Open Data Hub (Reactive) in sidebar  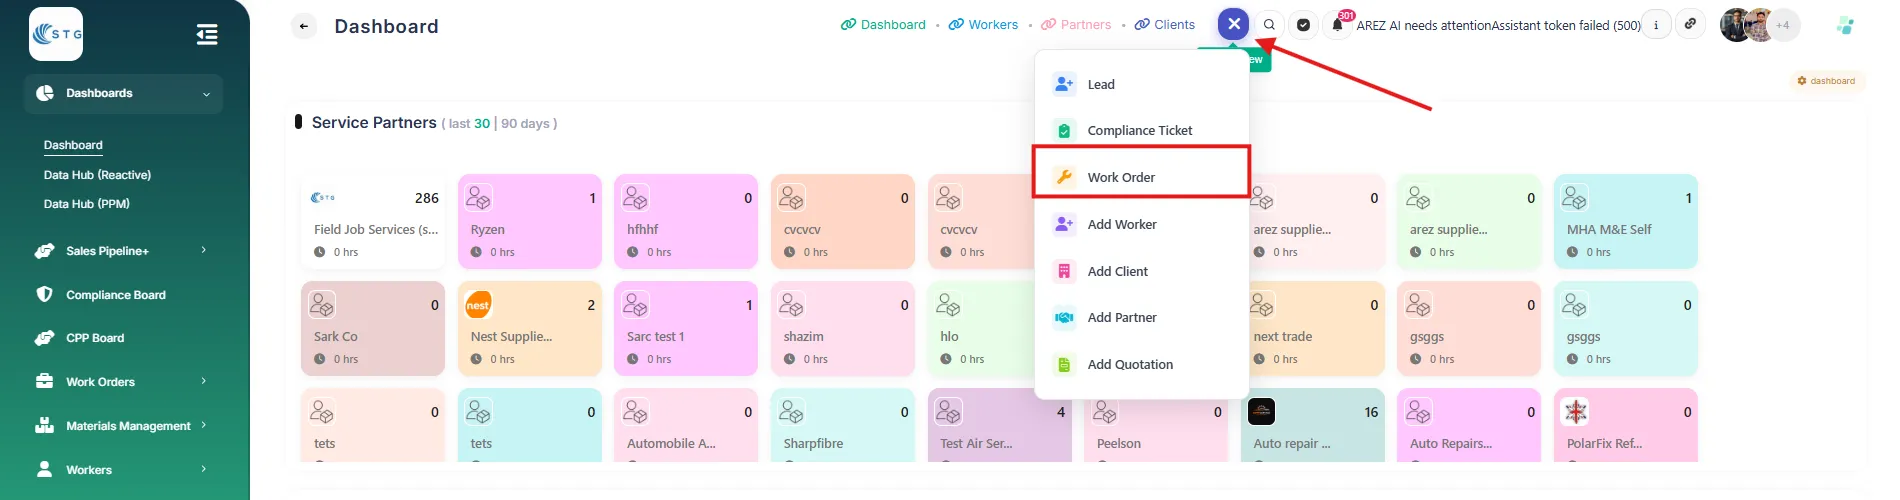click(97, 175)
